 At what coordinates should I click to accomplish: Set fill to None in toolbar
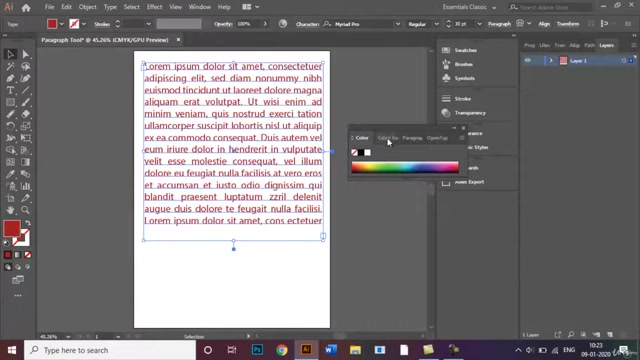28,255
